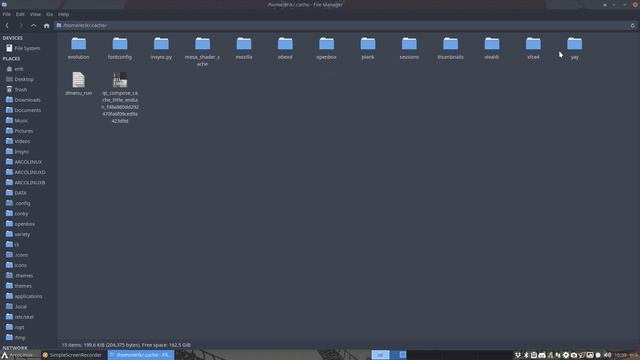Image resolution: width=640 pixels, height=360 pixels.
Task: Open the fontconfig folder
Action: [120, 48]
